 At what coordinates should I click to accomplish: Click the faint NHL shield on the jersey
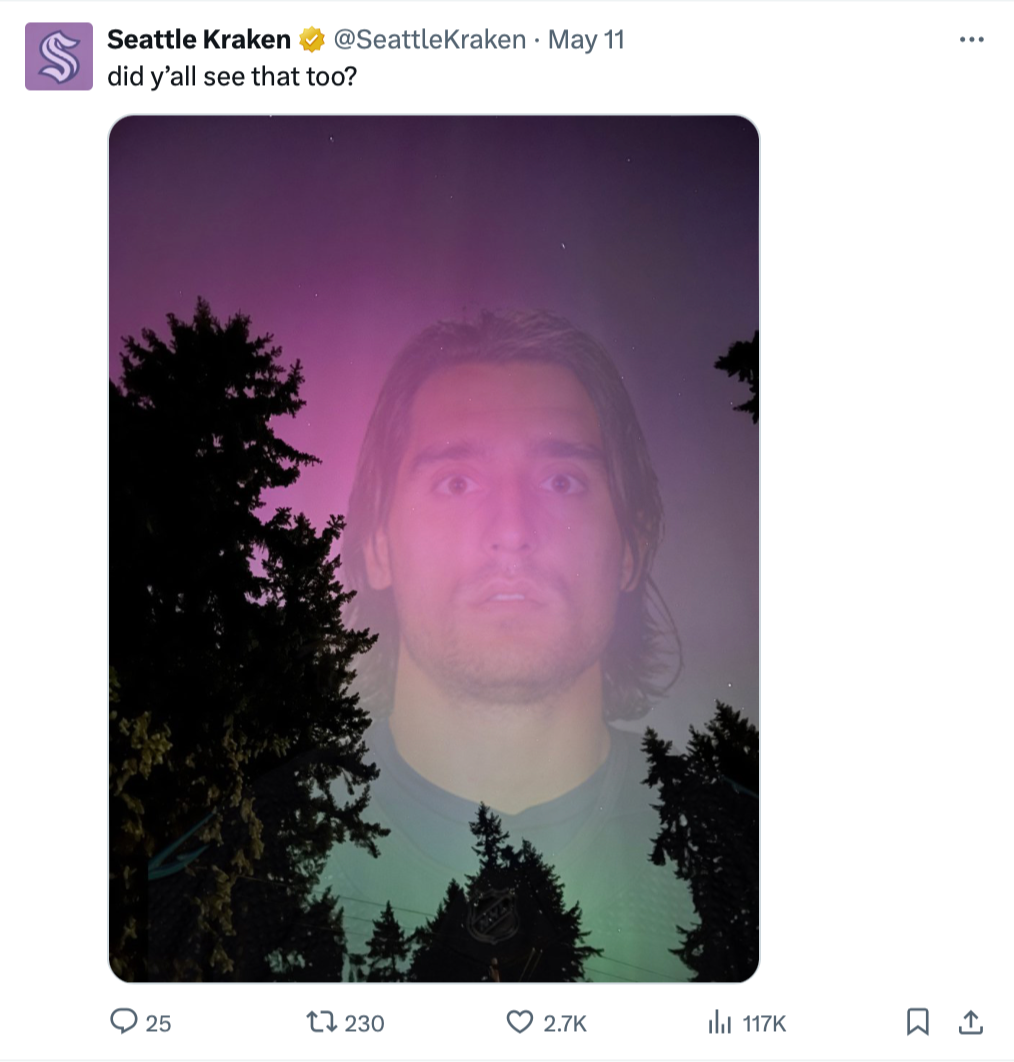[x=492, y=914]
